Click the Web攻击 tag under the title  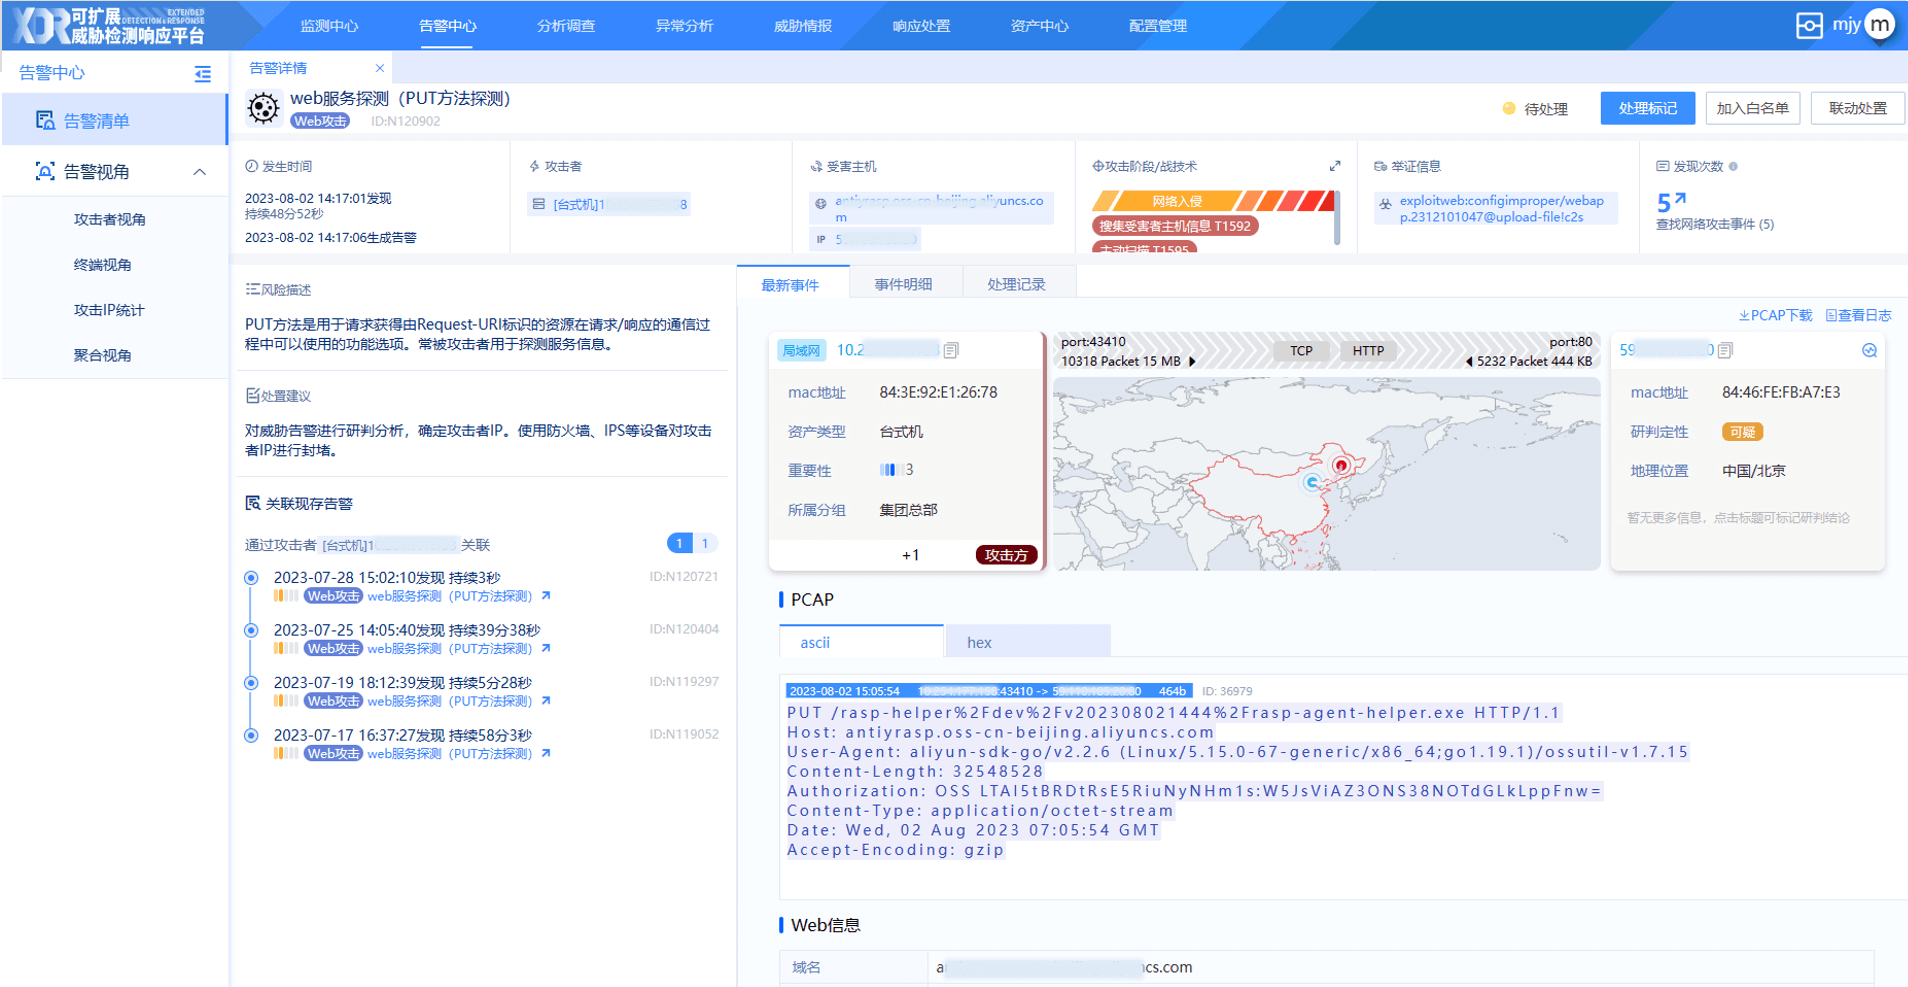pyautogui.click(x=320, y=121)
